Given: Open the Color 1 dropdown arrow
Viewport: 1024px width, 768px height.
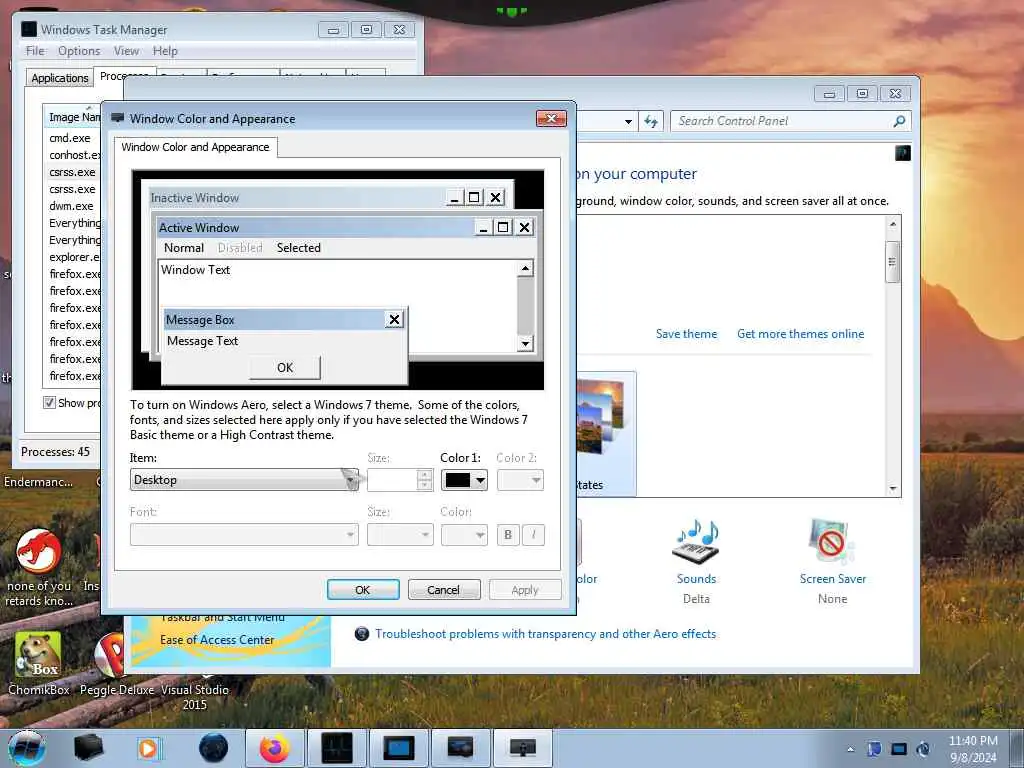Looking at the screenshot, I should [x=480, y=481].
